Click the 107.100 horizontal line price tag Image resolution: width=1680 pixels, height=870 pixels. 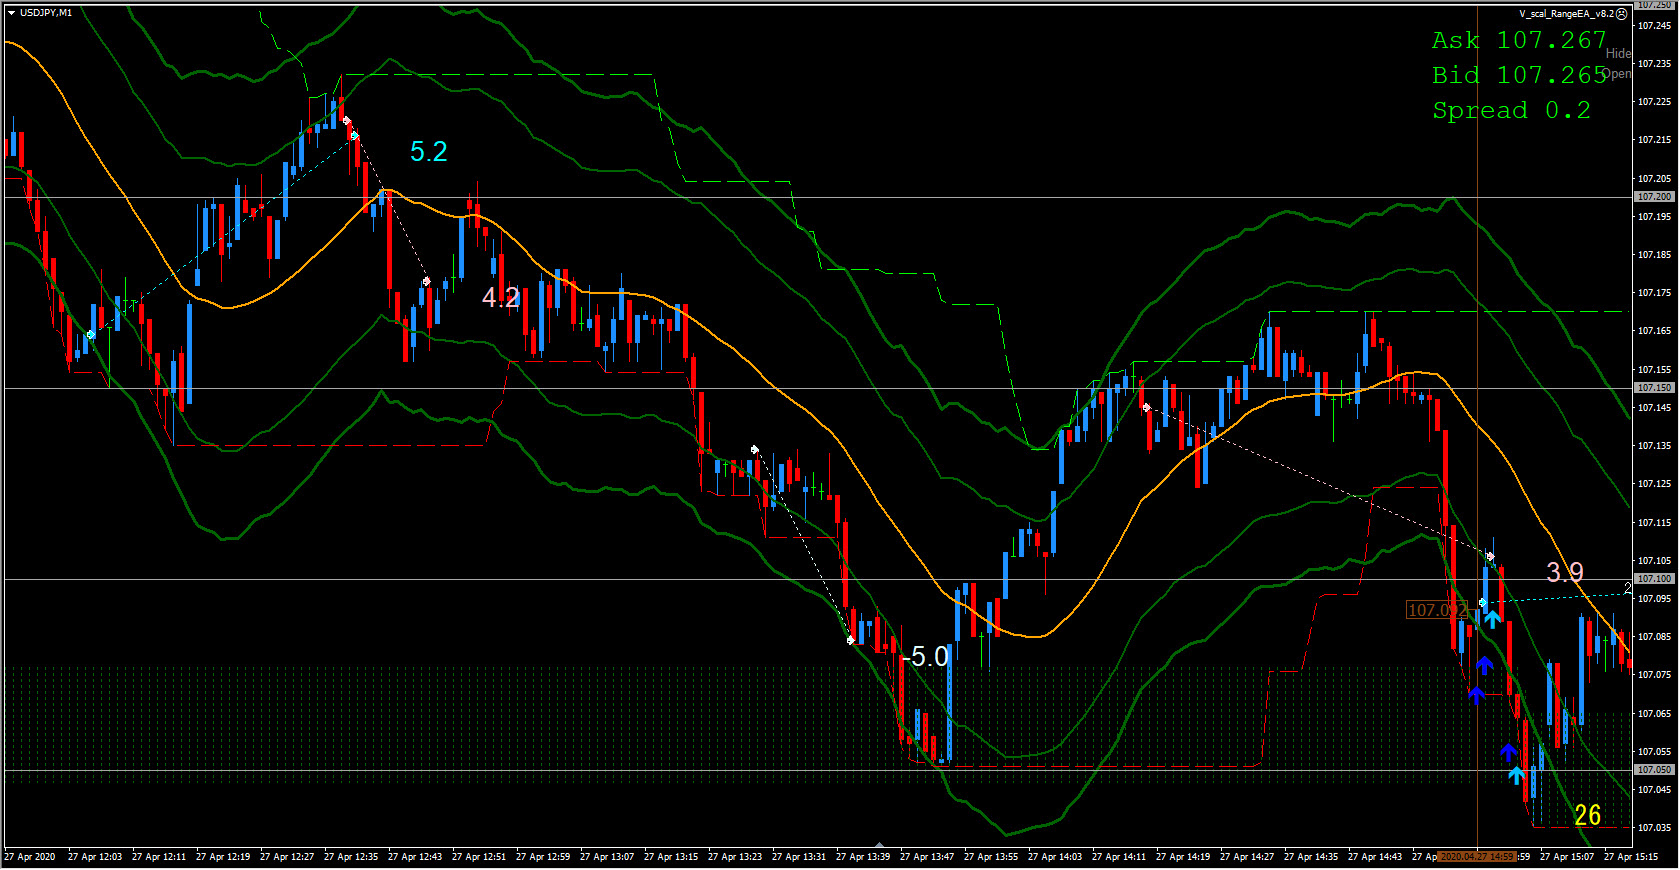pyautogui.click(x=1653, y=578)
